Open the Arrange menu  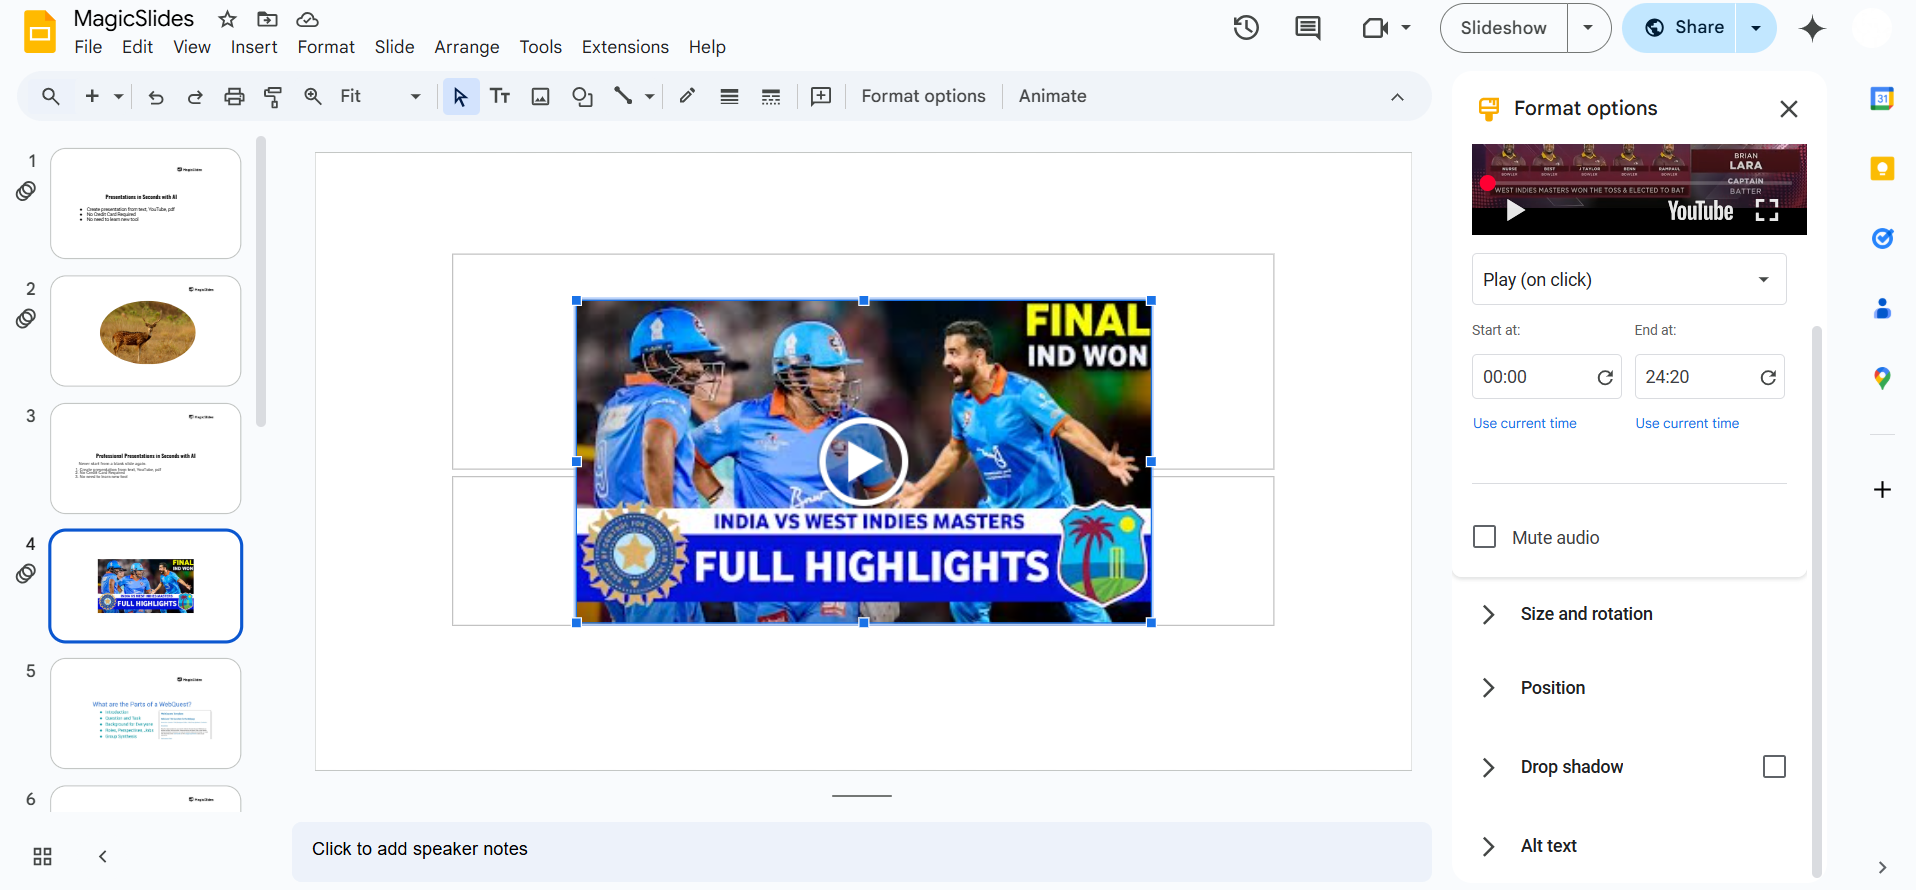[466, 47]
